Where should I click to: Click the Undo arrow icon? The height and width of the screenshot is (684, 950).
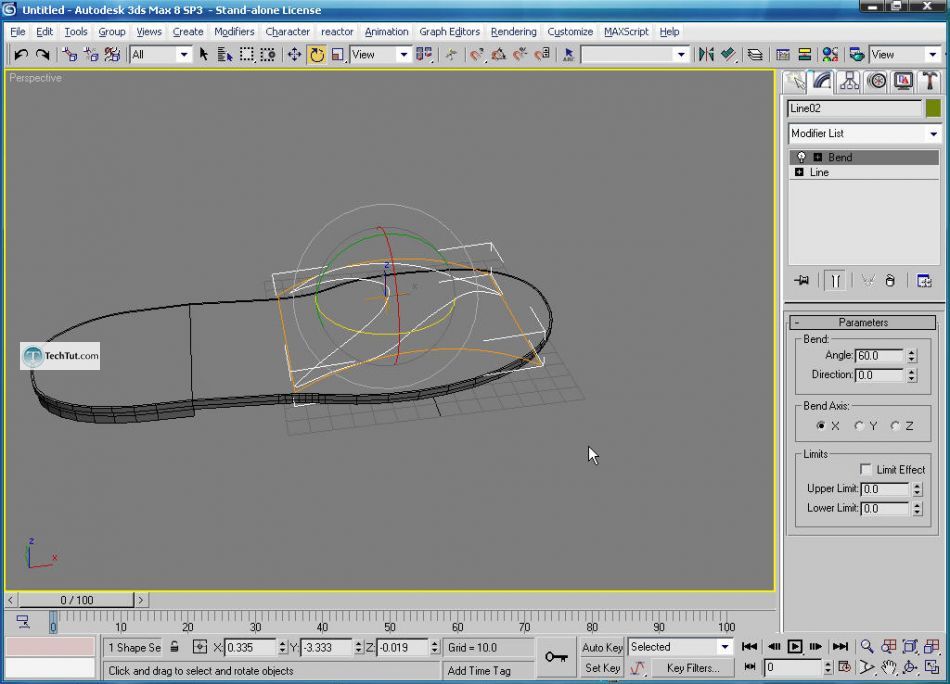21,55
